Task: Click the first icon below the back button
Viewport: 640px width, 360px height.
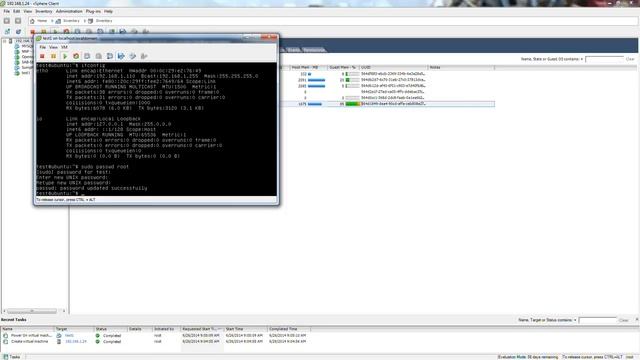Action: pyautogui.click(x=7, y=31)
